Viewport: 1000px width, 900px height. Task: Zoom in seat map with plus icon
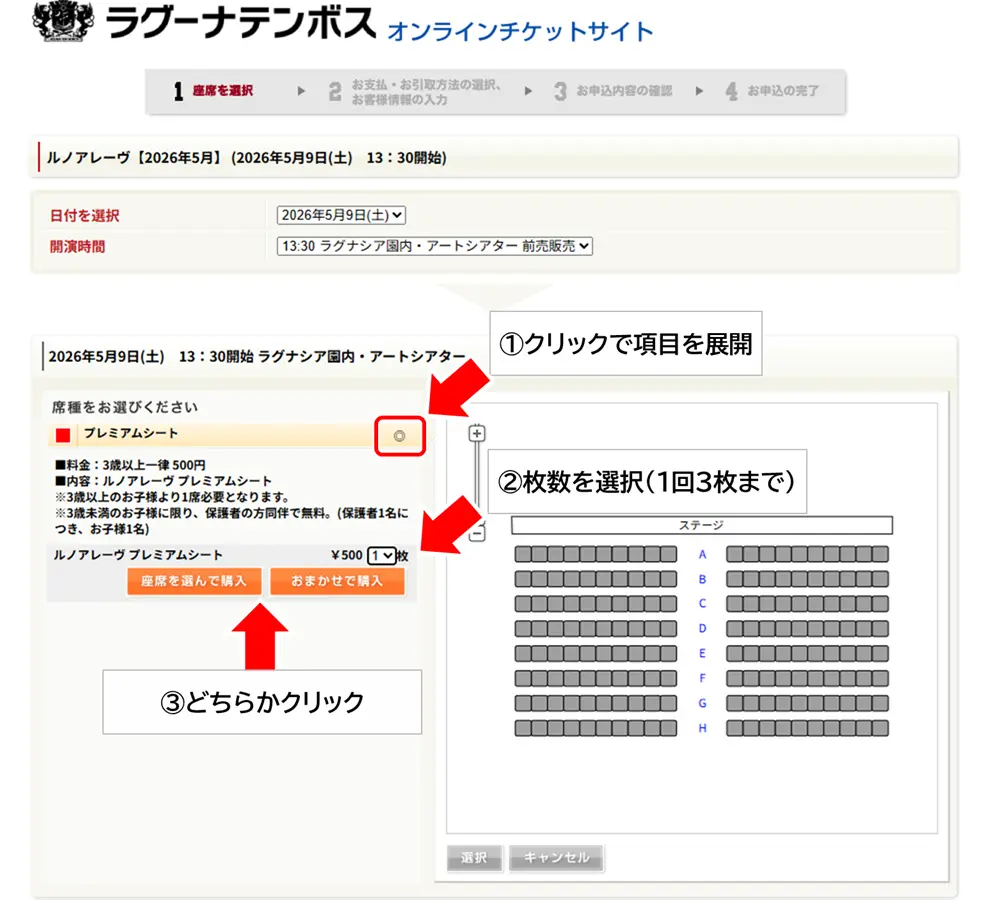(476, 433)
